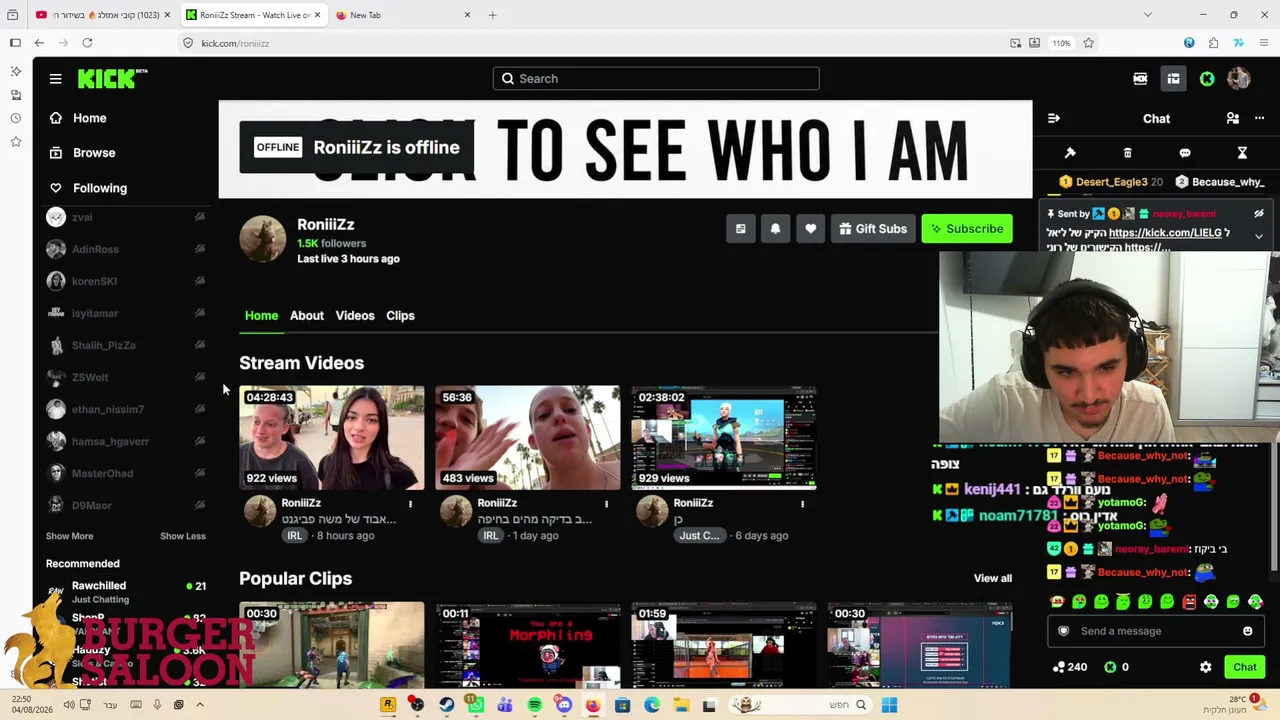Open the emoji picker in the message box
Image resolution: width=1280 pixels, height=720 pixels.
pos(1247,631)
